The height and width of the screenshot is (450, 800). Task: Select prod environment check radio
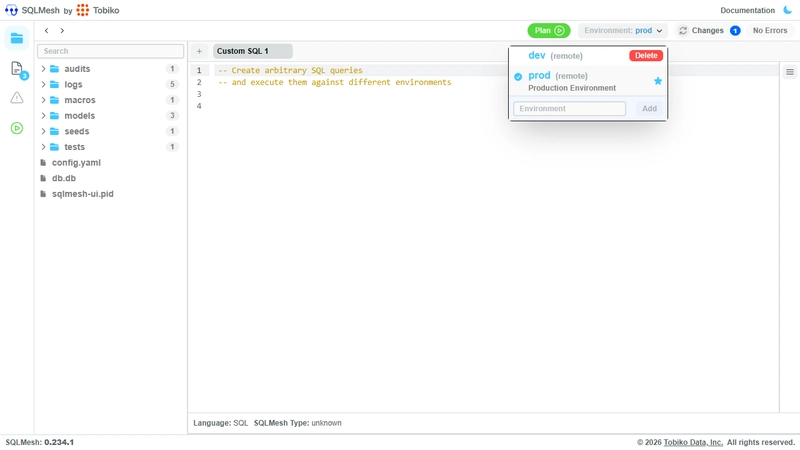(518, 77)
